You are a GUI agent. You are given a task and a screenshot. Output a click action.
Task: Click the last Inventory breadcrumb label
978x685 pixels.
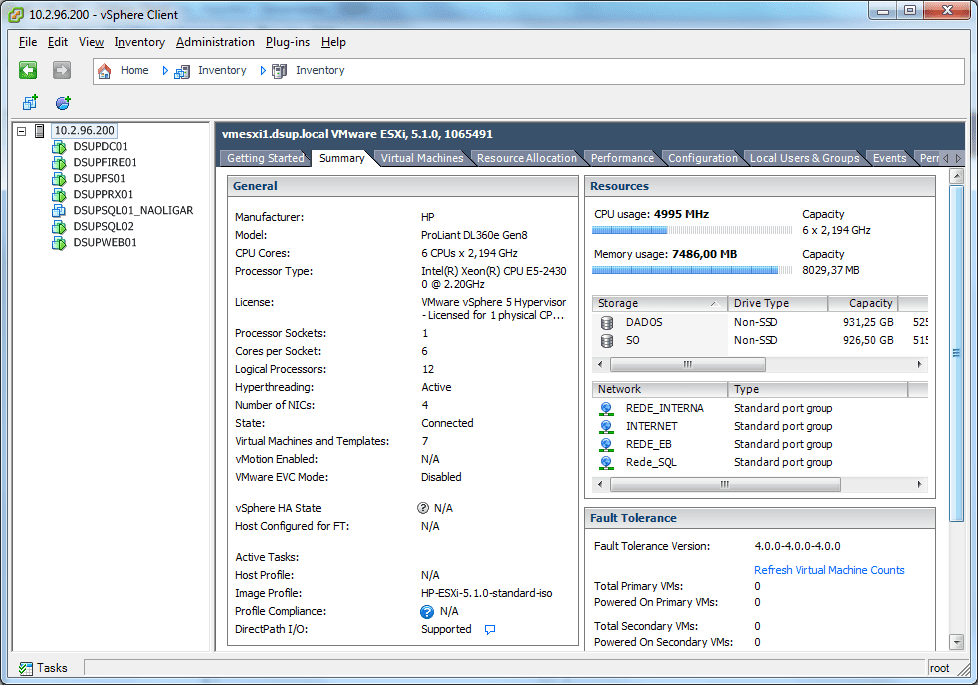click(320, 70)
